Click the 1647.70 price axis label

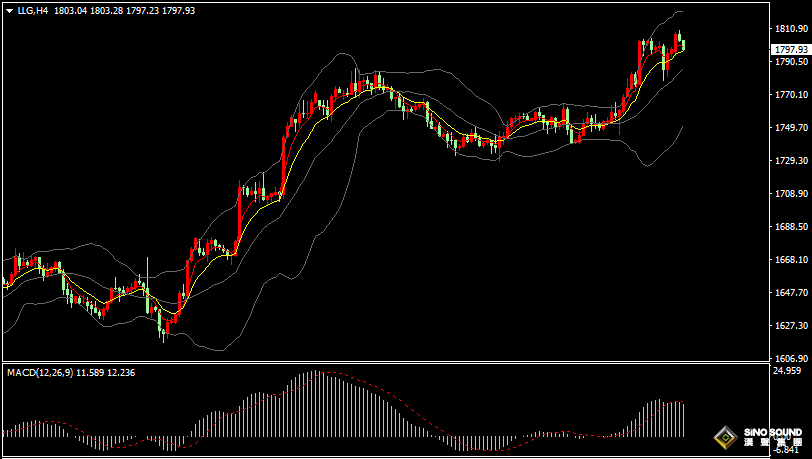tap(789, 293)
